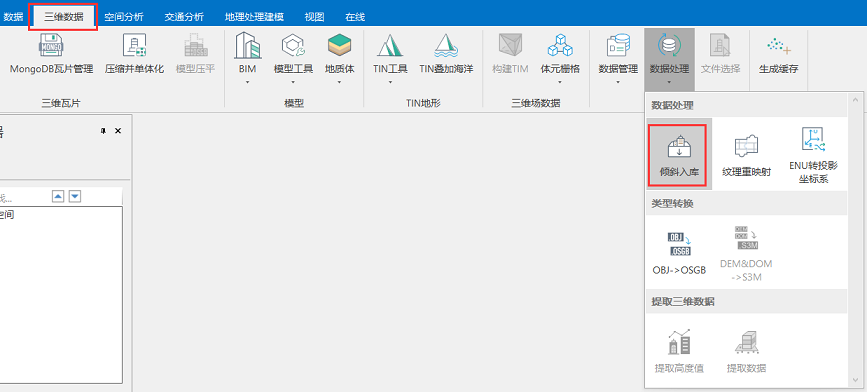Select 倾斜入库 in the data processing panel
This screenshot has height=392, width=867.
pos(679,156)
